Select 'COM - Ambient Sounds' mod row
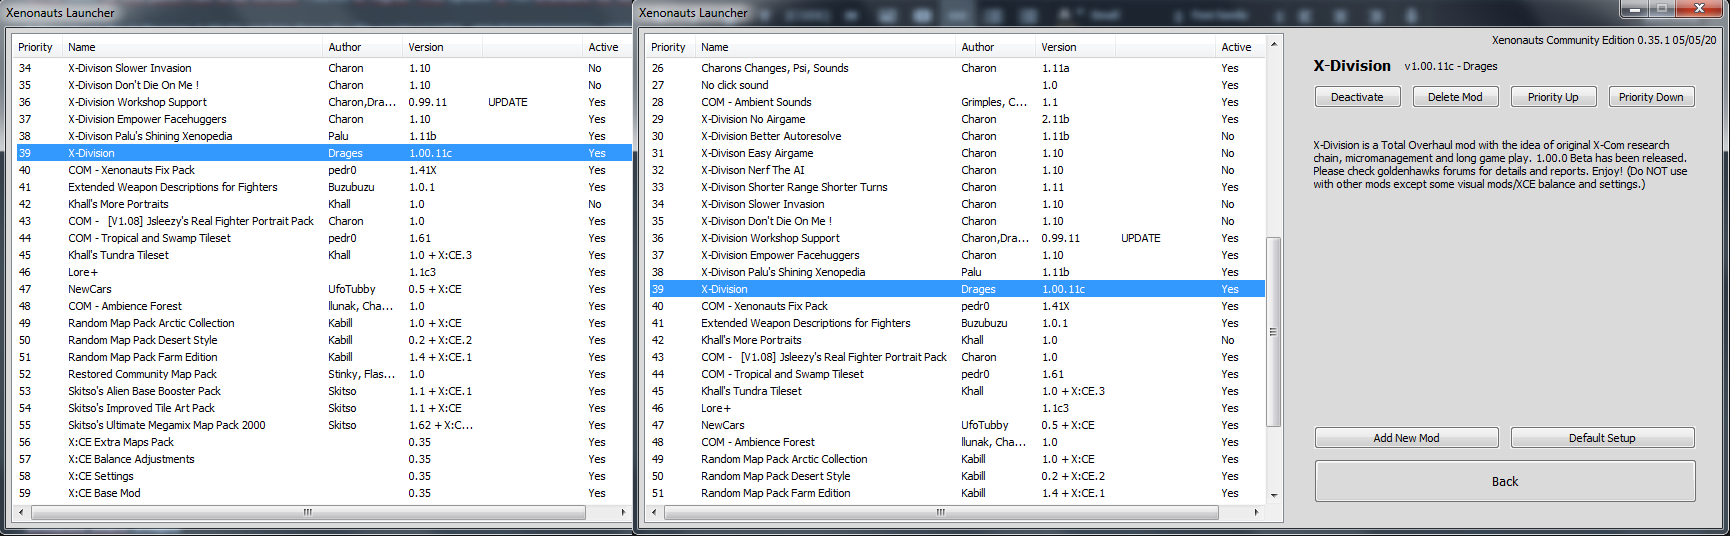 pyautogui.click(x=956, y=102)
